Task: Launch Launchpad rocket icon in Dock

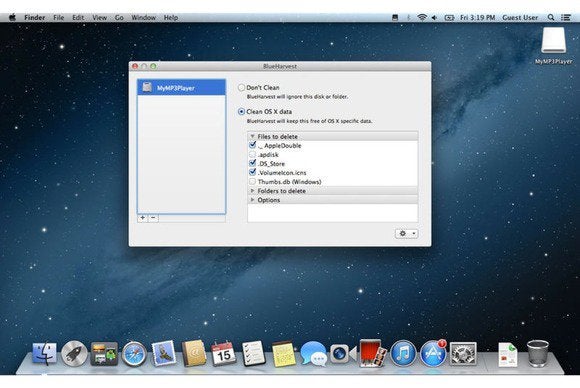Action: (74, 354)
